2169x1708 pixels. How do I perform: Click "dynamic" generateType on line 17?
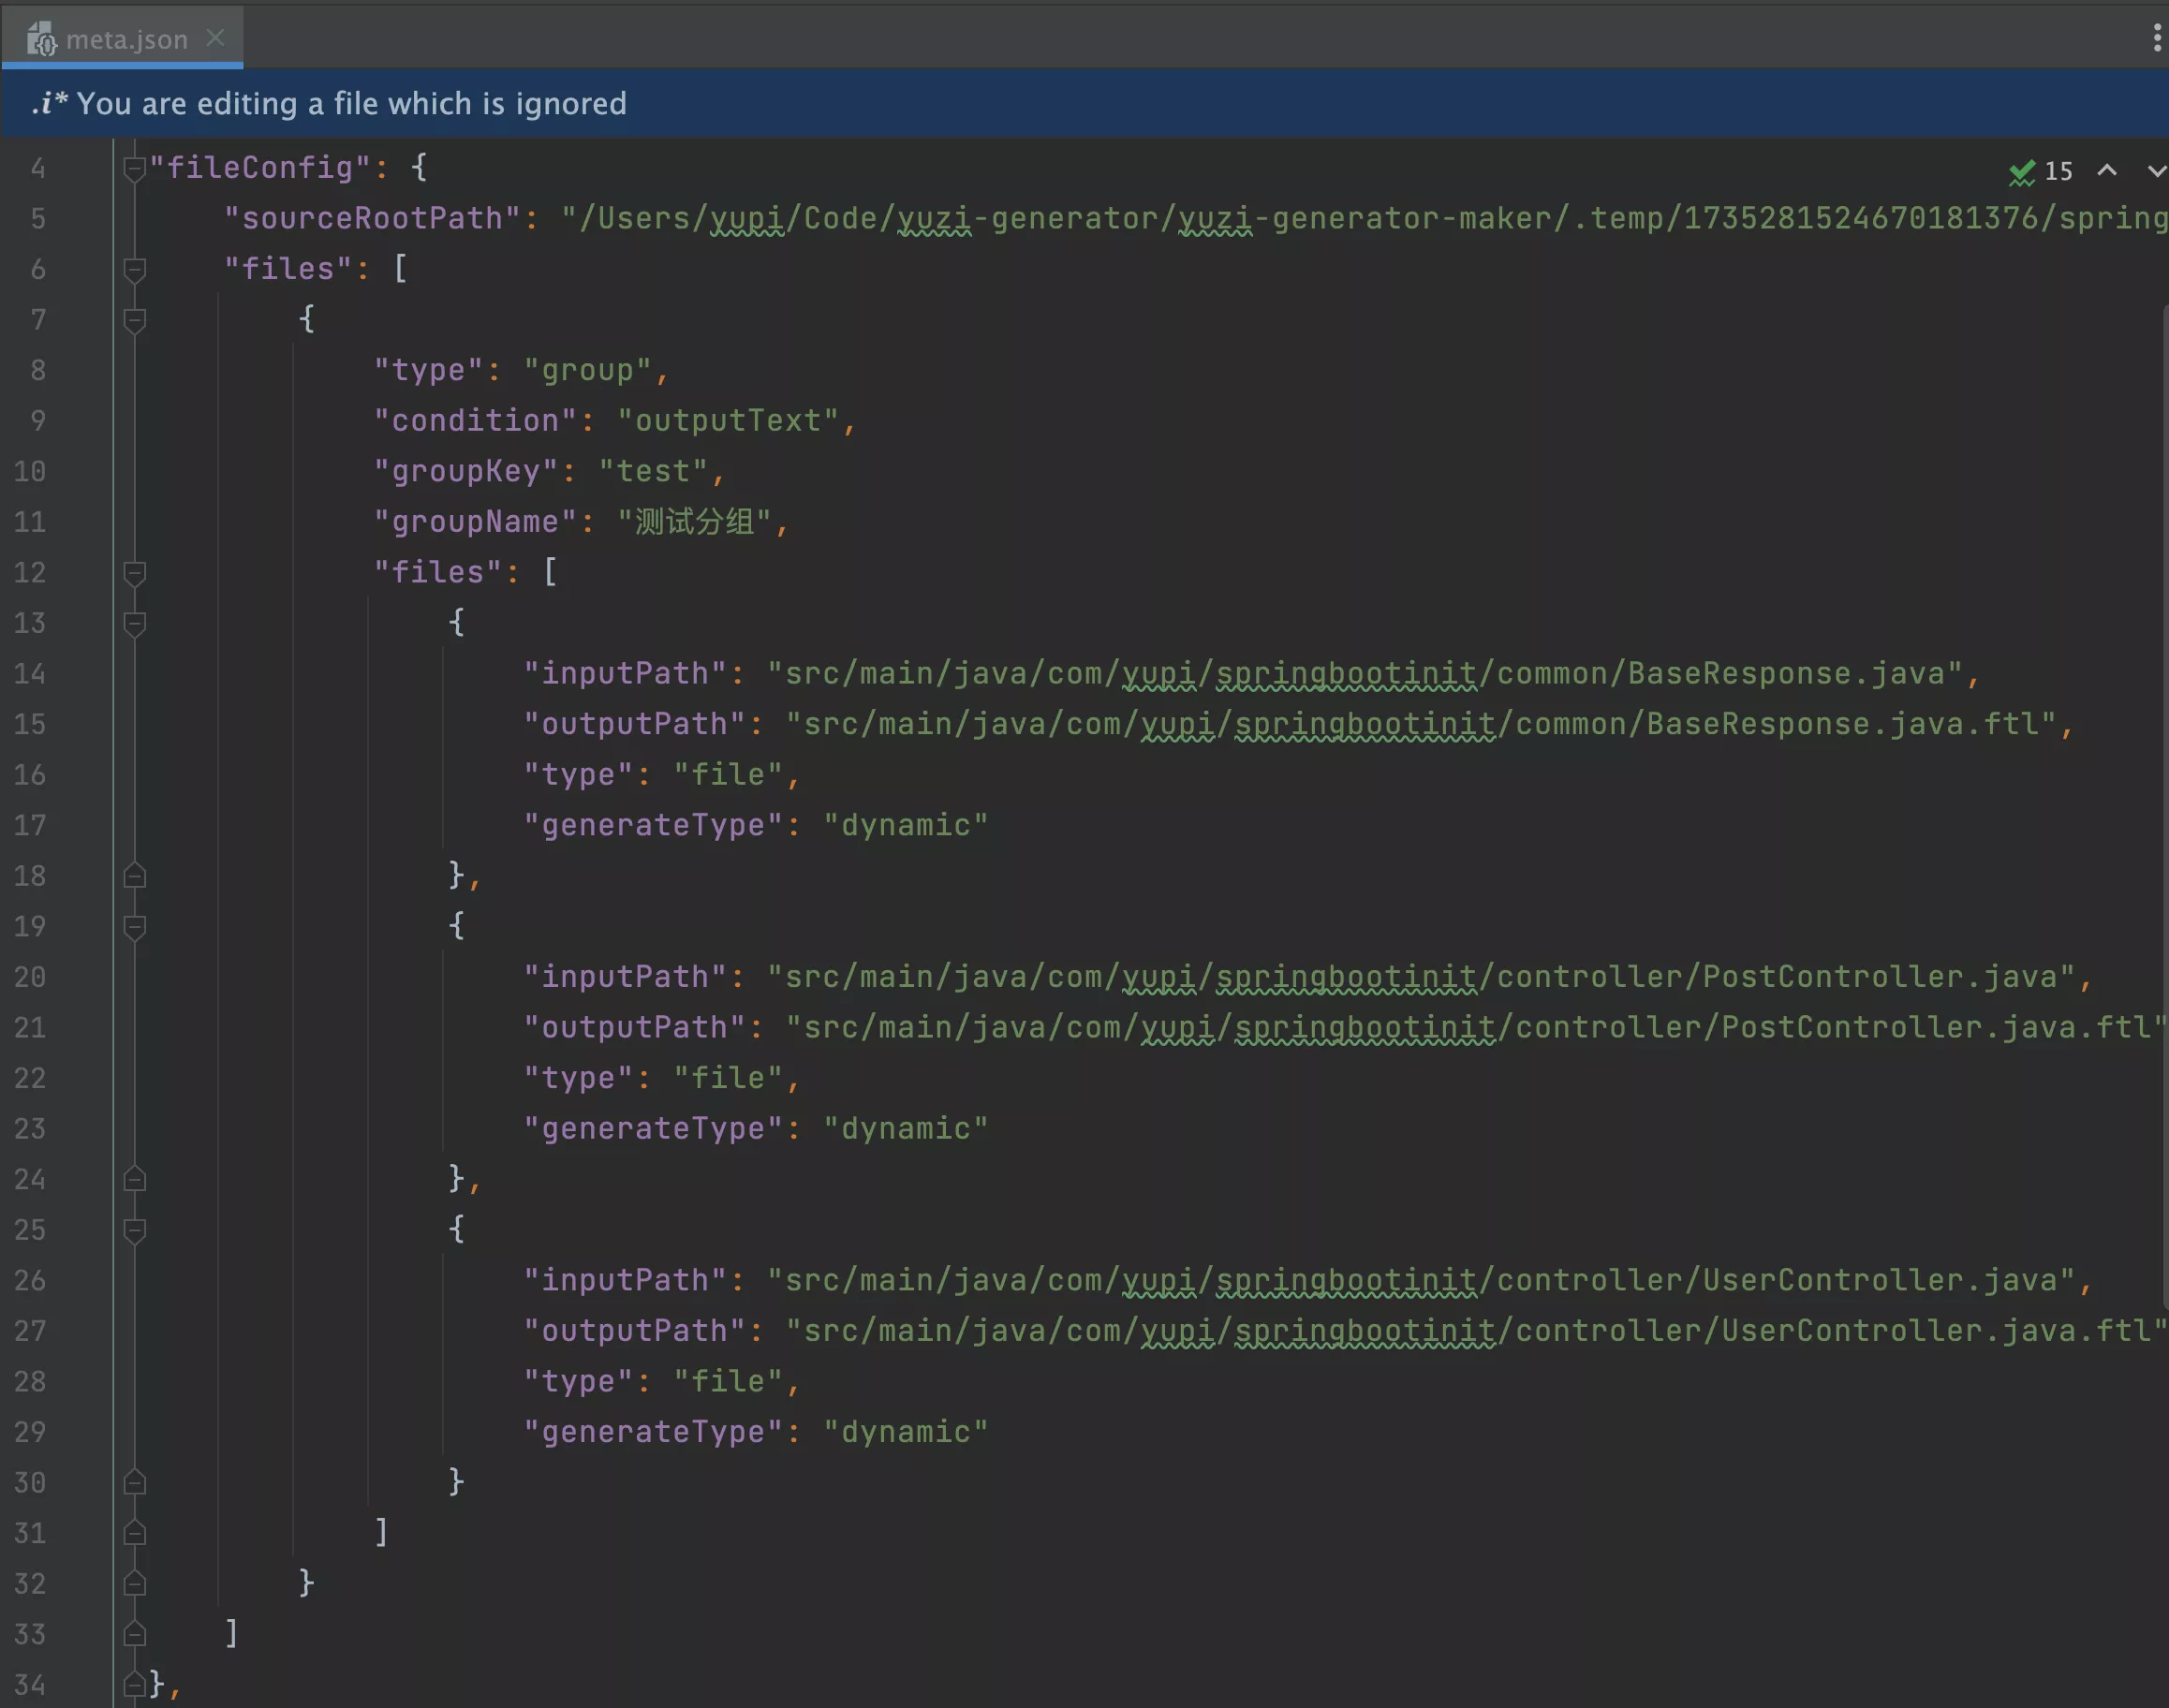pos(906,826)
